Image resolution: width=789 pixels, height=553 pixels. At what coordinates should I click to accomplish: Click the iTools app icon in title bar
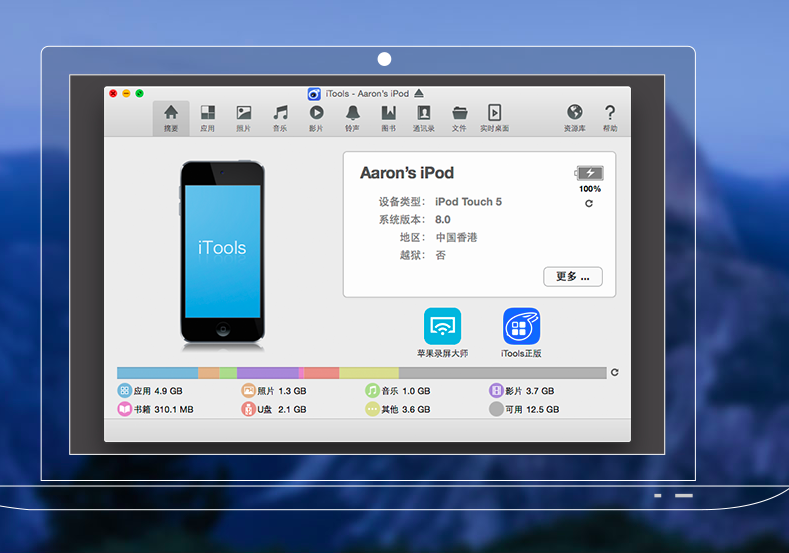click(x=314, y=94)
